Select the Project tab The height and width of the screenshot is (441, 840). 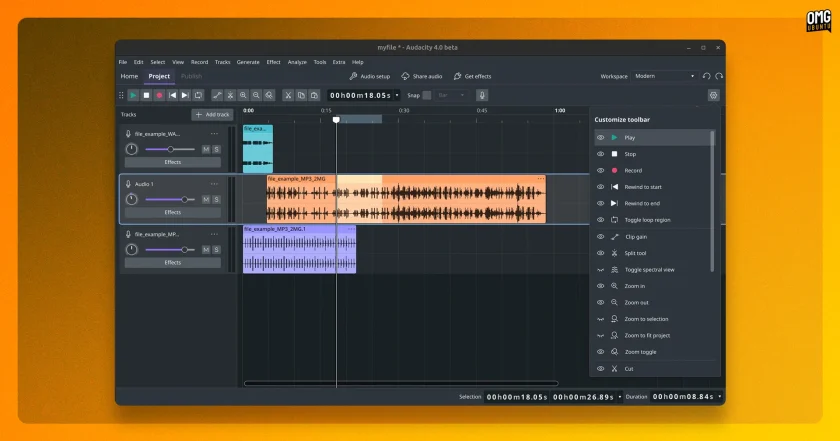pyautogui.click(x=159, y=77)
